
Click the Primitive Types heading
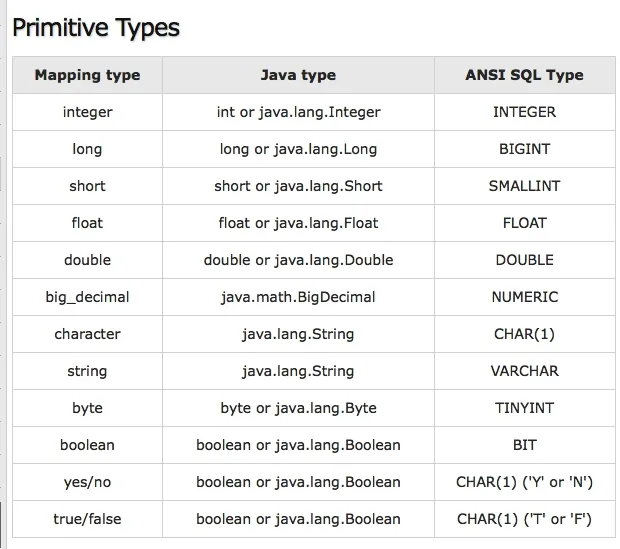(96, 28)
